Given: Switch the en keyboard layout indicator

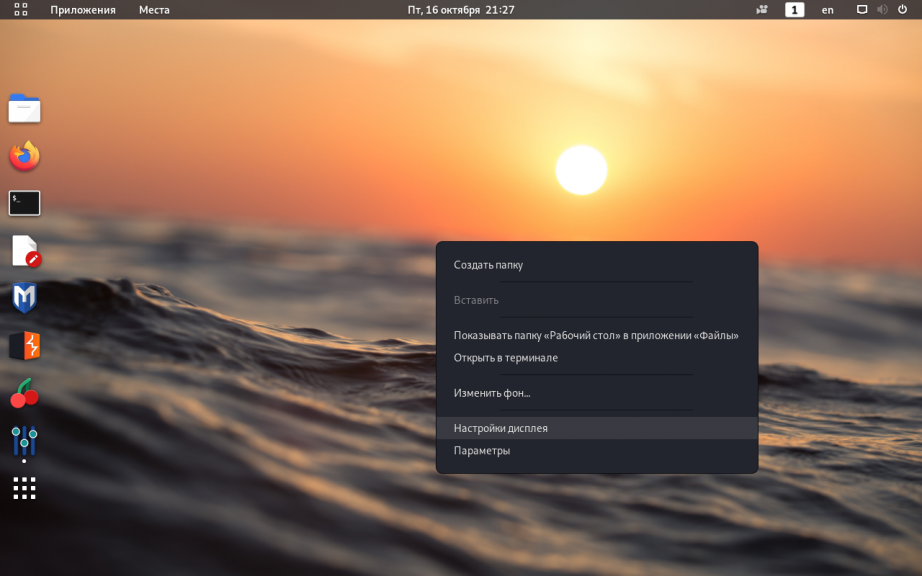Looking at the screenshot, I should [827, 10].
